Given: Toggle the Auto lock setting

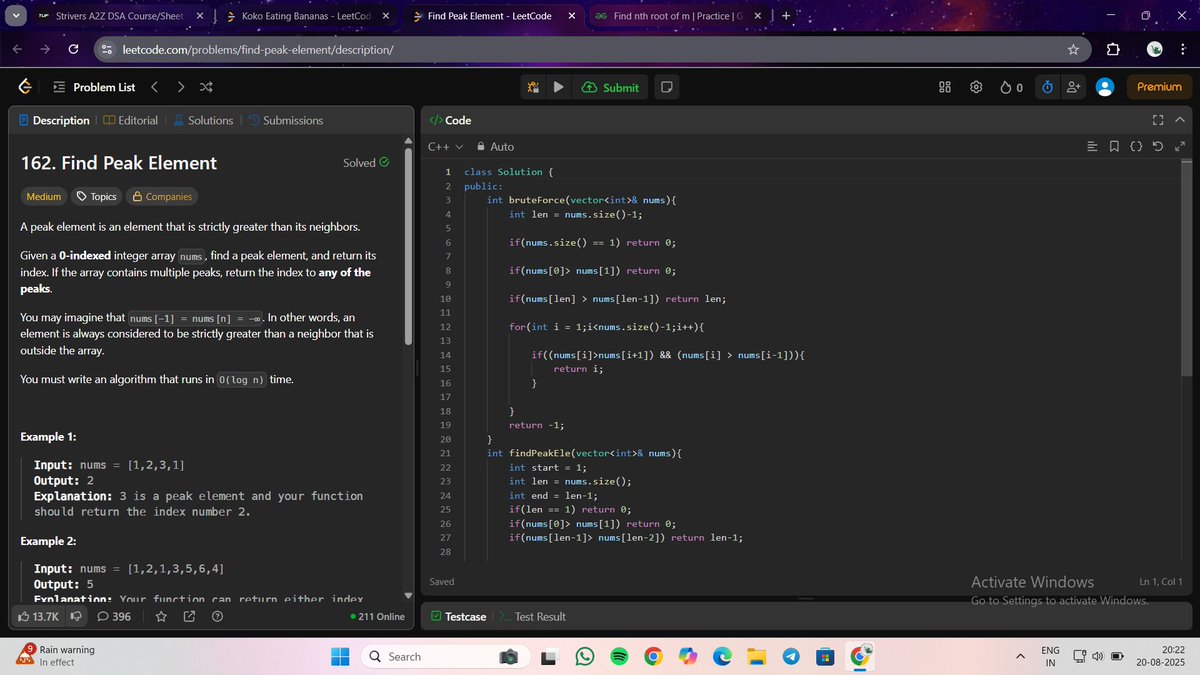Looking at the screenshot, I should (x=496, y=147).
